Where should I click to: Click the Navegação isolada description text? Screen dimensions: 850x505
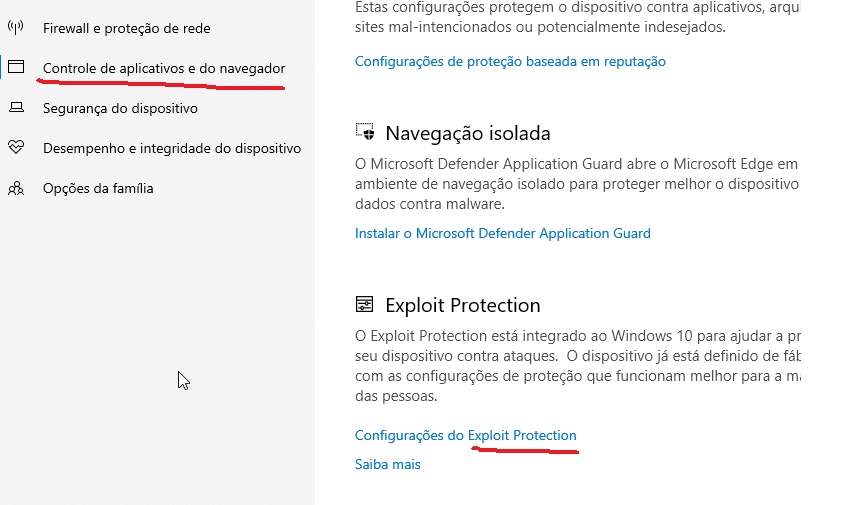click(x=577, y=183)
